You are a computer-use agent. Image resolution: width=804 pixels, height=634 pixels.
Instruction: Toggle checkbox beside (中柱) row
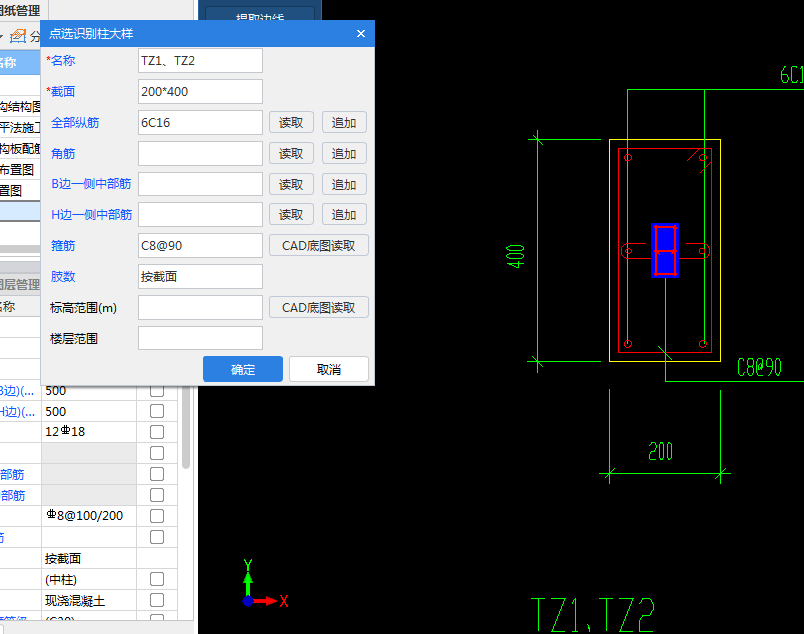click(157, 579)
